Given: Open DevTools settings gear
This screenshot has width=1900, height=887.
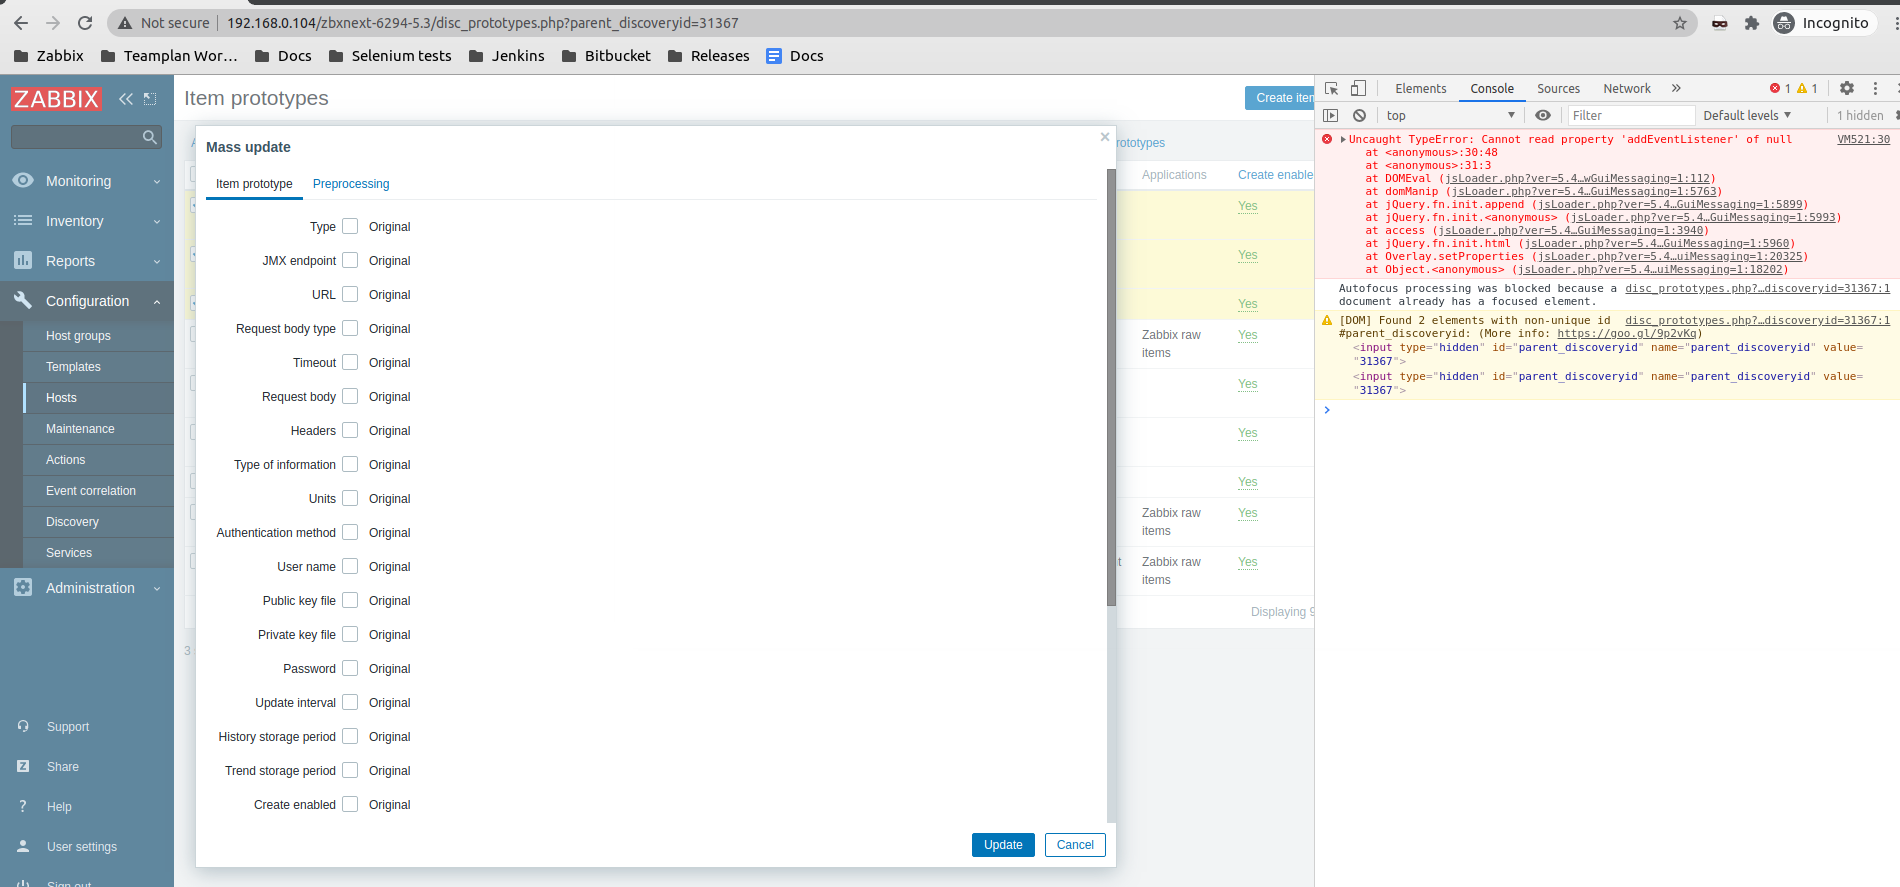Looking at the screenshot, I should 1847,88.
